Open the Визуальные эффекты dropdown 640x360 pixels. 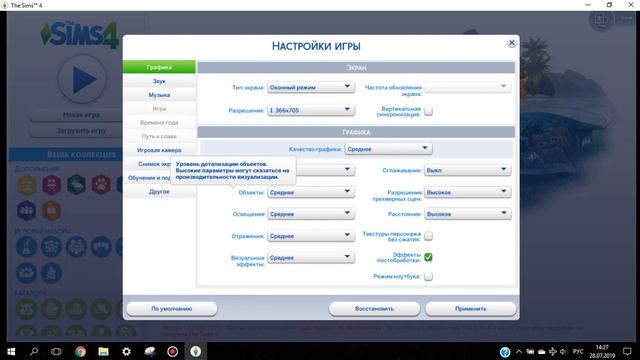click(x=311, y=258)
